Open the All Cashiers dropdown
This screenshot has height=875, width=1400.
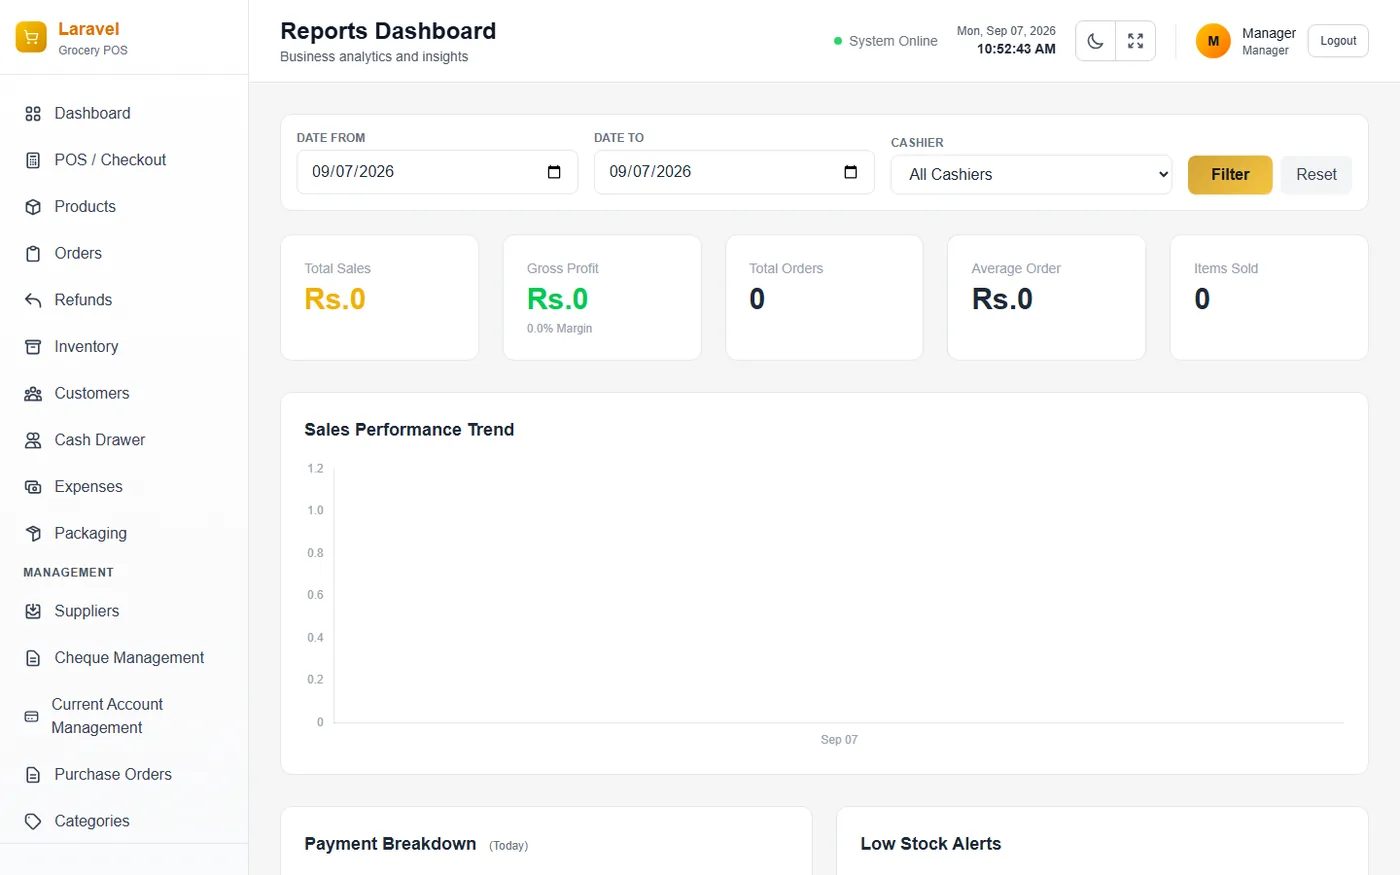pyautogui.click(x=1031, y=174)
